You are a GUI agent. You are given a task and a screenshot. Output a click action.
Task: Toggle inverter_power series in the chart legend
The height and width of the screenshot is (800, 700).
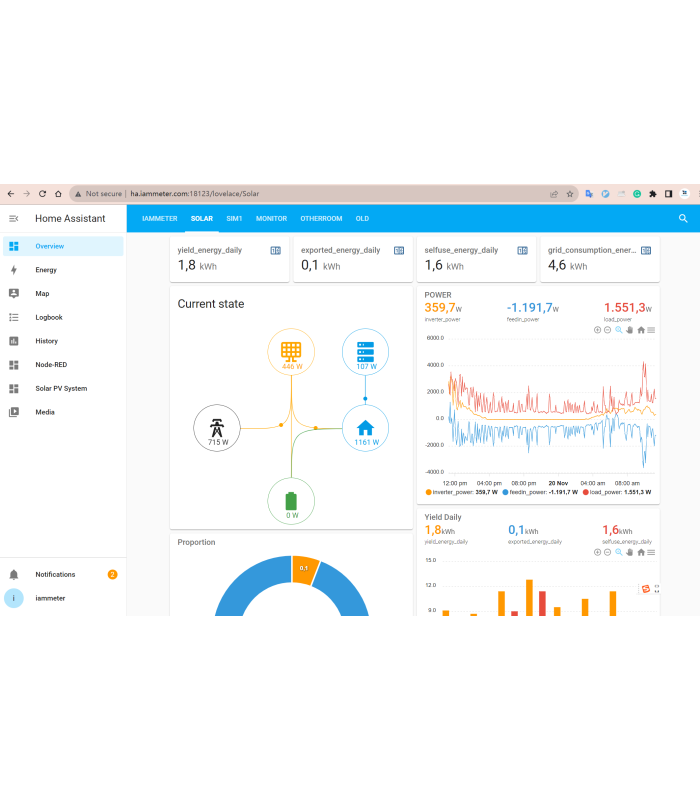[x=460, y=492]
